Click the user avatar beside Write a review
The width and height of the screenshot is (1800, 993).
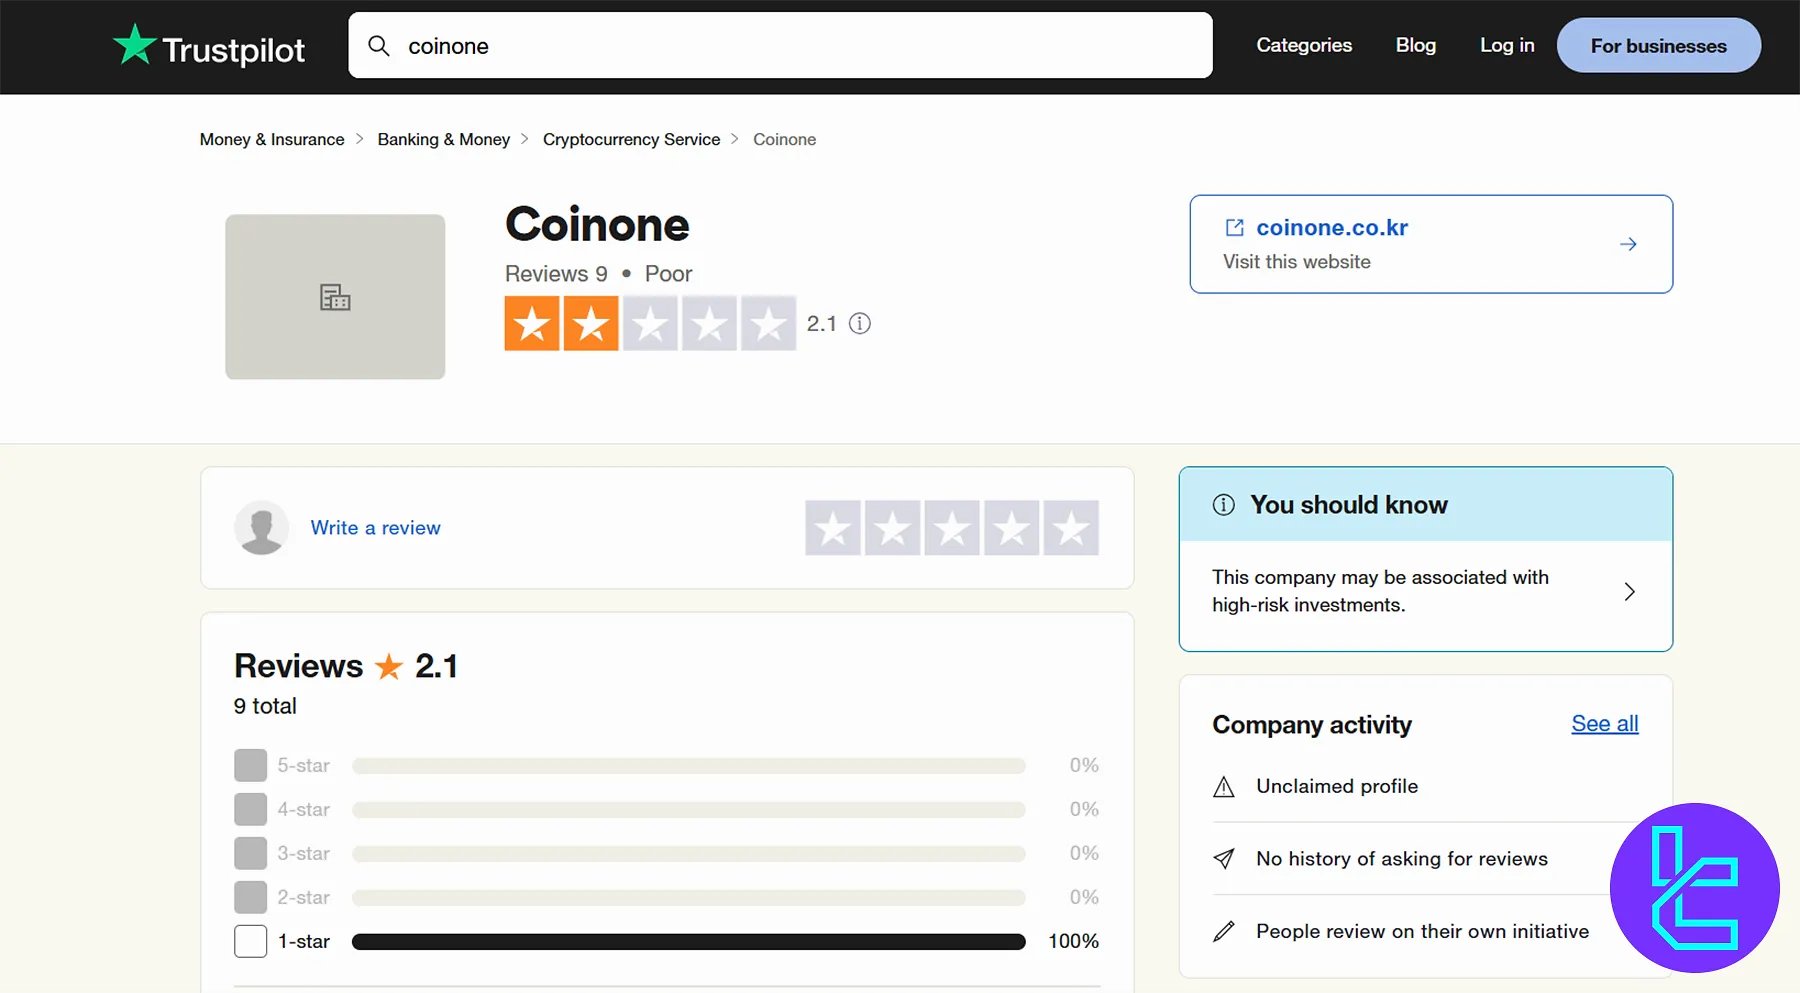262,527
